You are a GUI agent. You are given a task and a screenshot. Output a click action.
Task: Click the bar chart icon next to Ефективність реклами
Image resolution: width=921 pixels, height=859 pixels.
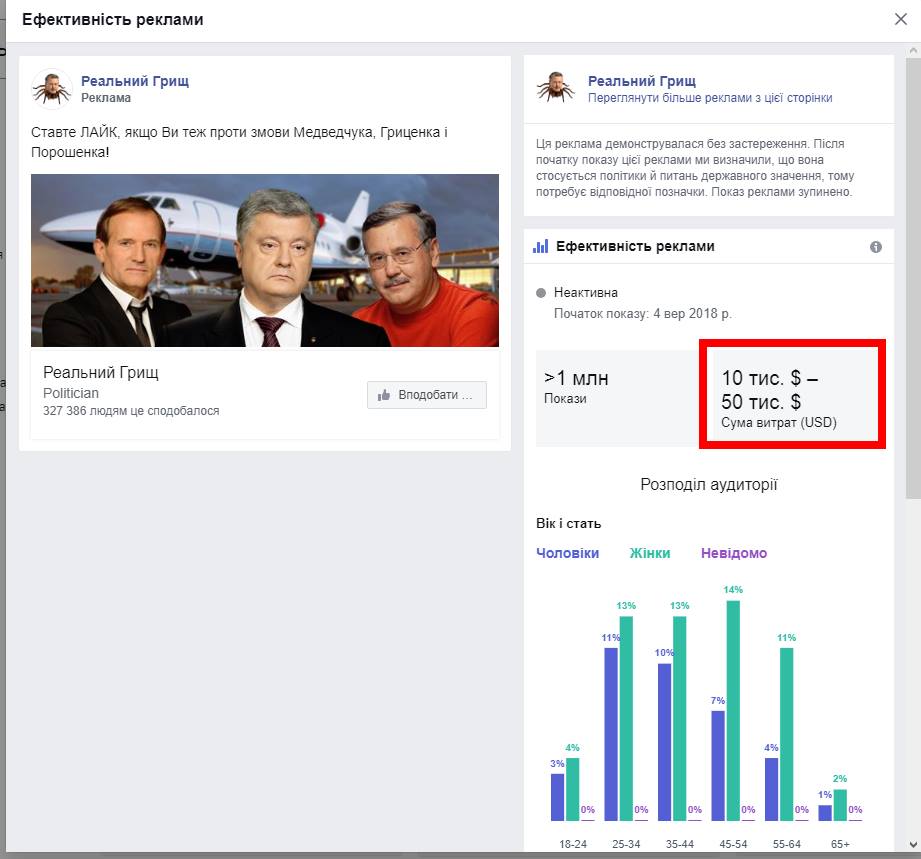pos(541,247)
